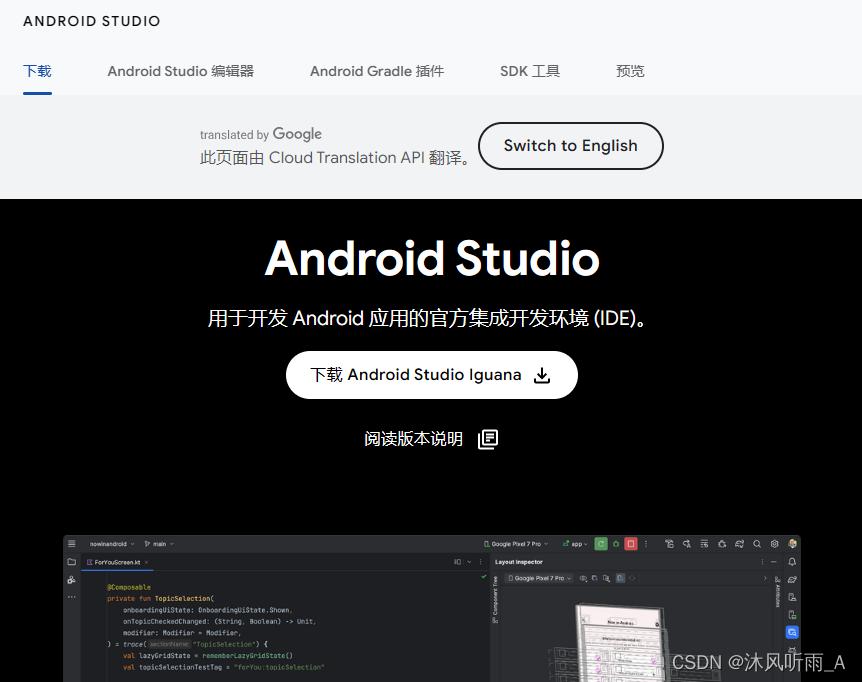This screenshot has height=682, width=862.
Task: Open the 预览 tab
Action: (x=630, y=71)
